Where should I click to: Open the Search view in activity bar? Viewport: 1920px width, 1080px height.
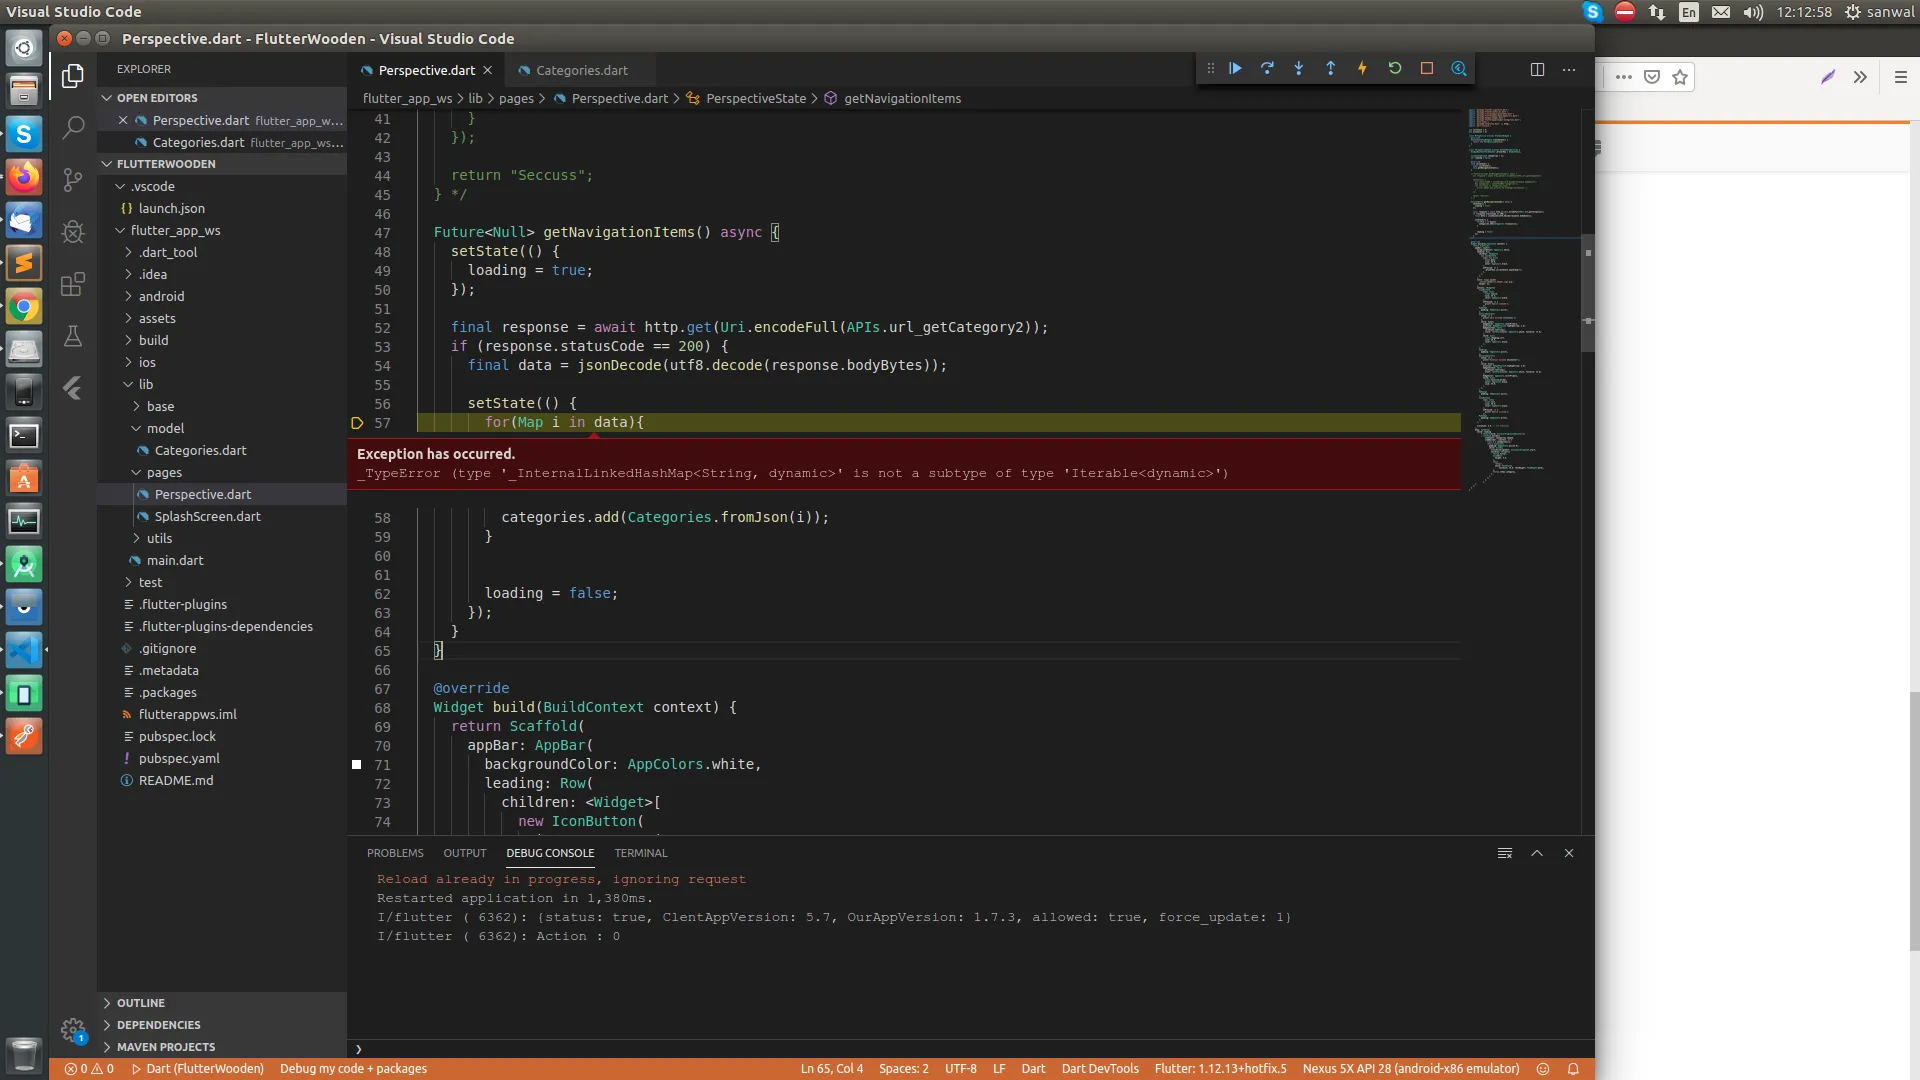point(73,128)
